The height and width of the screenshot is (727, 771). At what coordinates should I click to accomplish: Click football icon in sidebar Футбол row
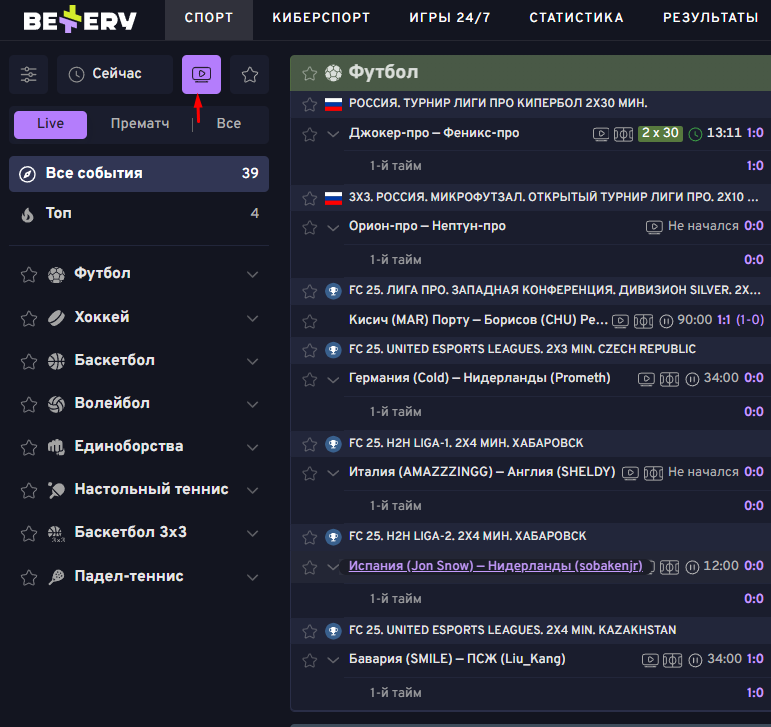[56, 274]
